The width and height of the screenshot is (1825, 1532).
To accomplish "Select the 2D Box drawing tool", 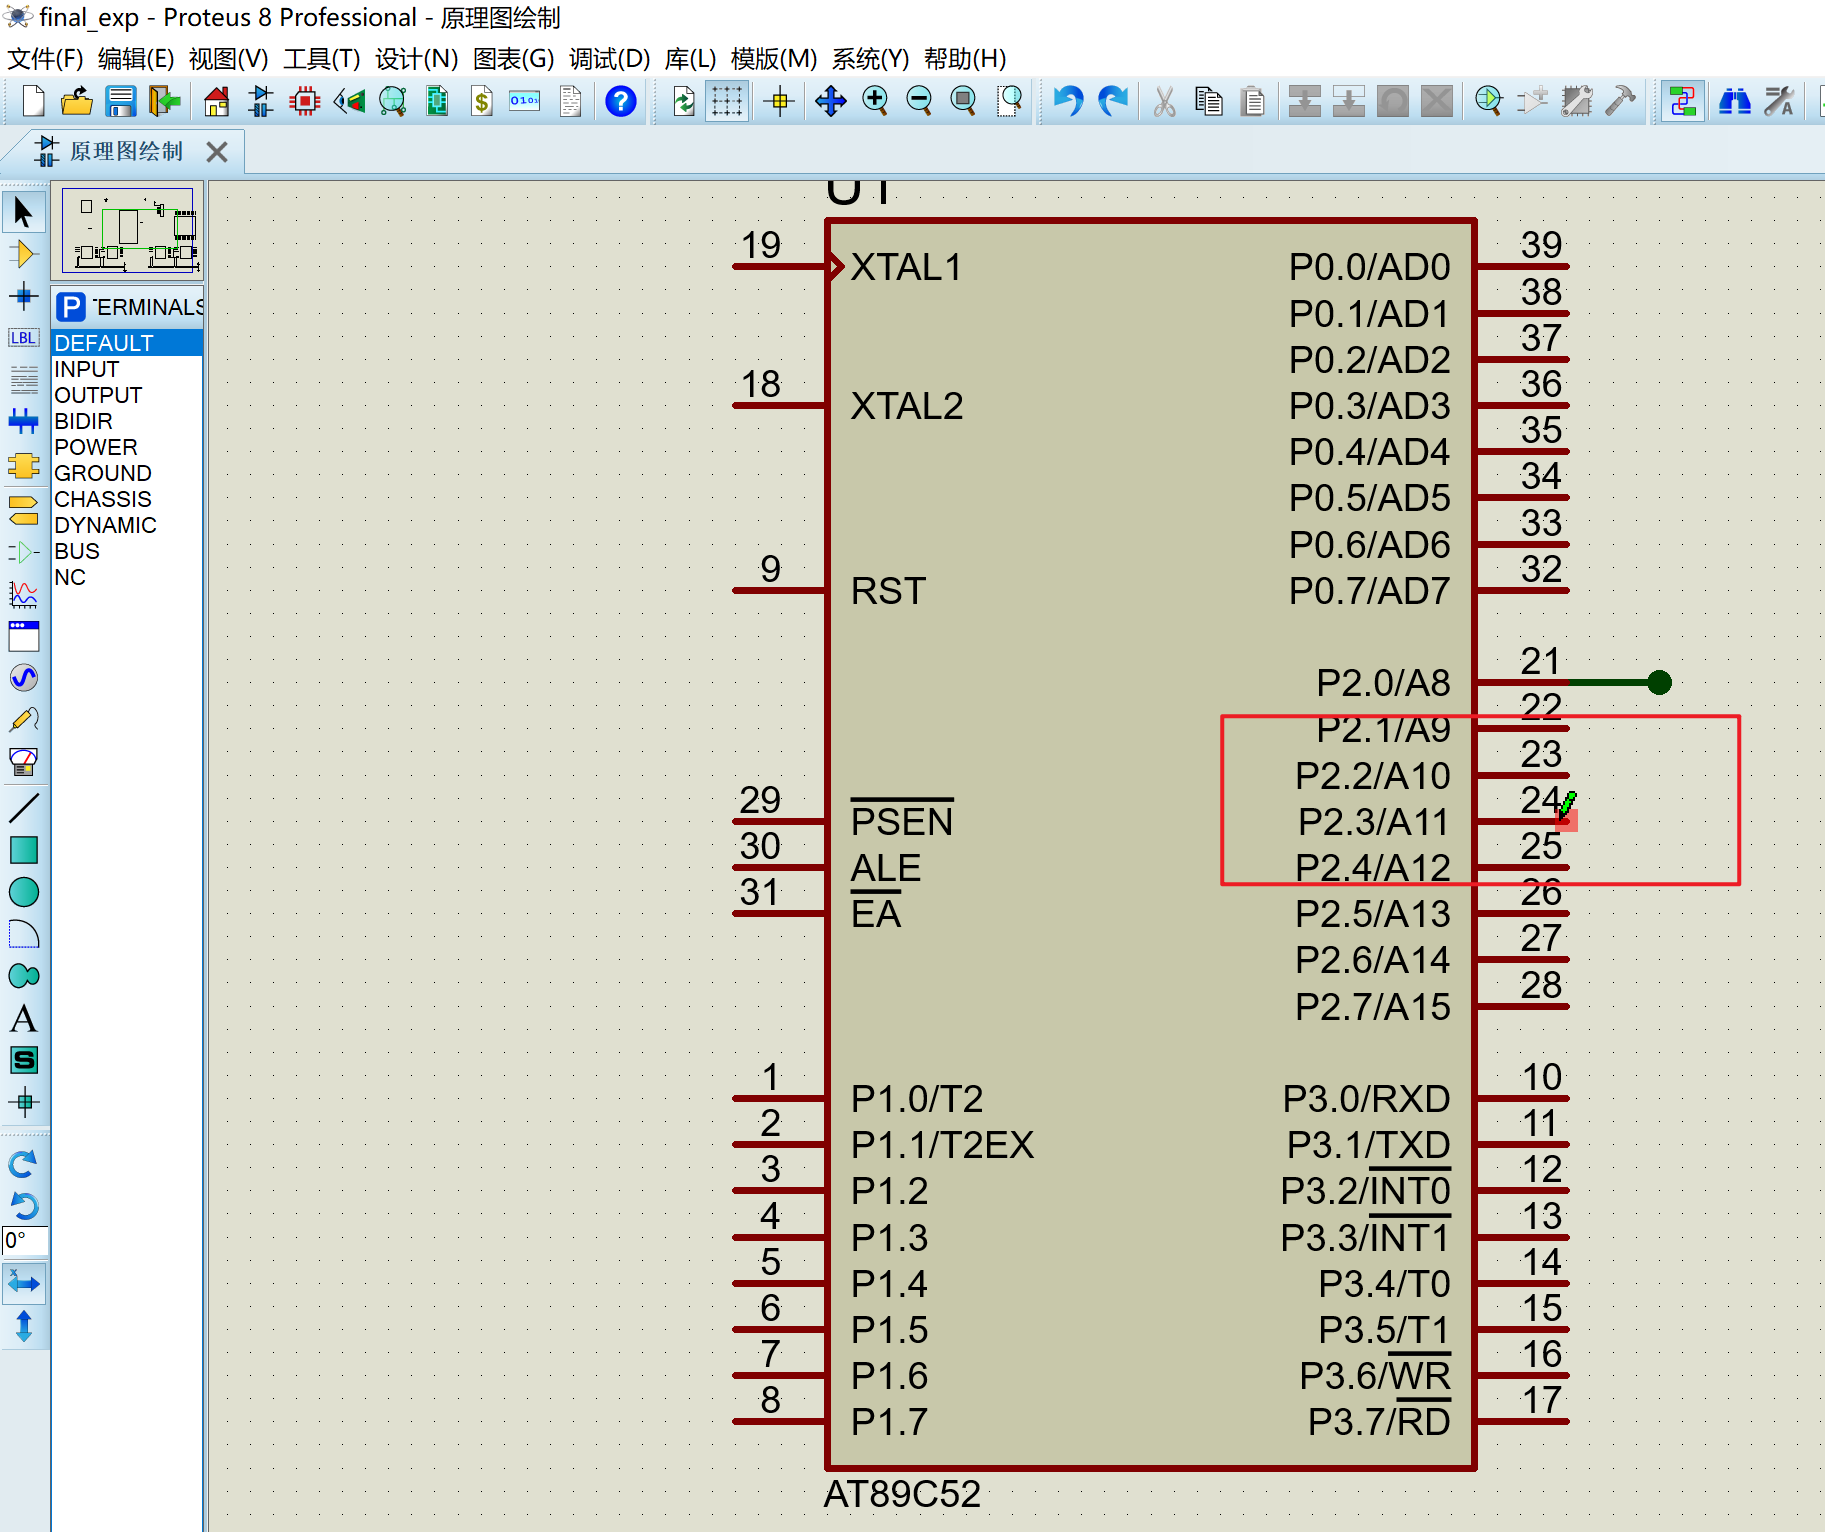I will [x=24, y=850].
